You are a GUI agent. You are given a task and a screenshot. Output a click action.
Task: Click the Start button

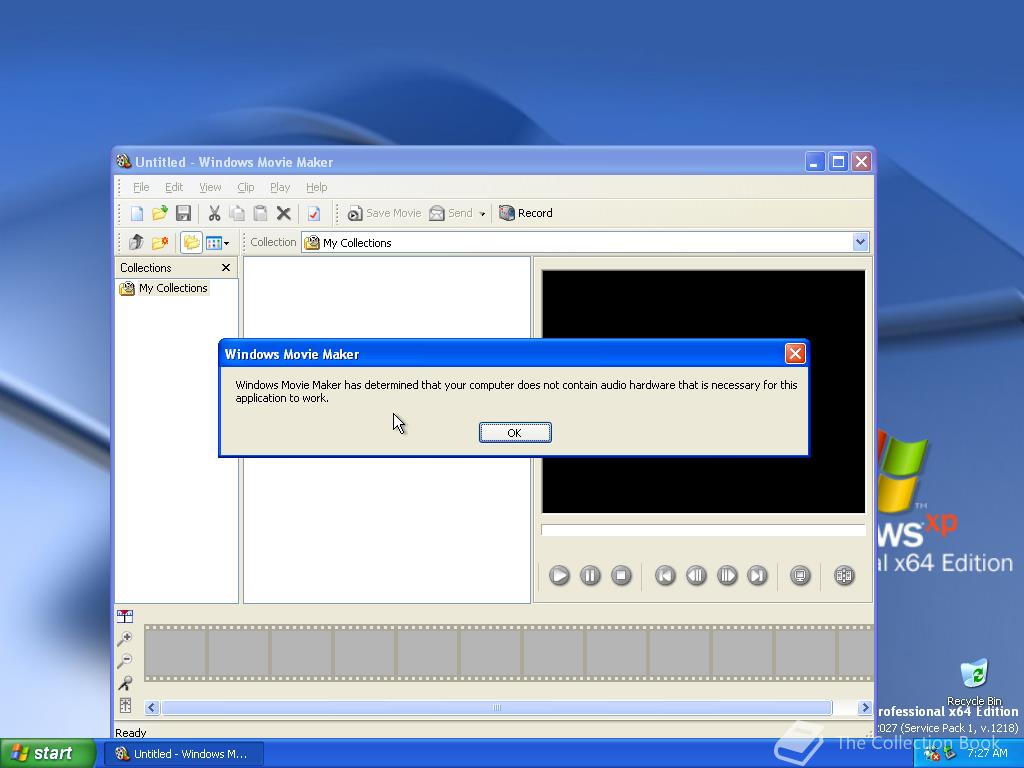[x=48, y=753]
